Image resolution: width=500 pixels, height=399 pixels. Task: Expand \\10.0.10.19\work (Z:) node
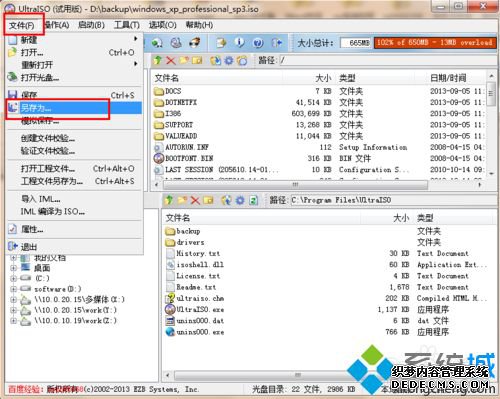13,321
